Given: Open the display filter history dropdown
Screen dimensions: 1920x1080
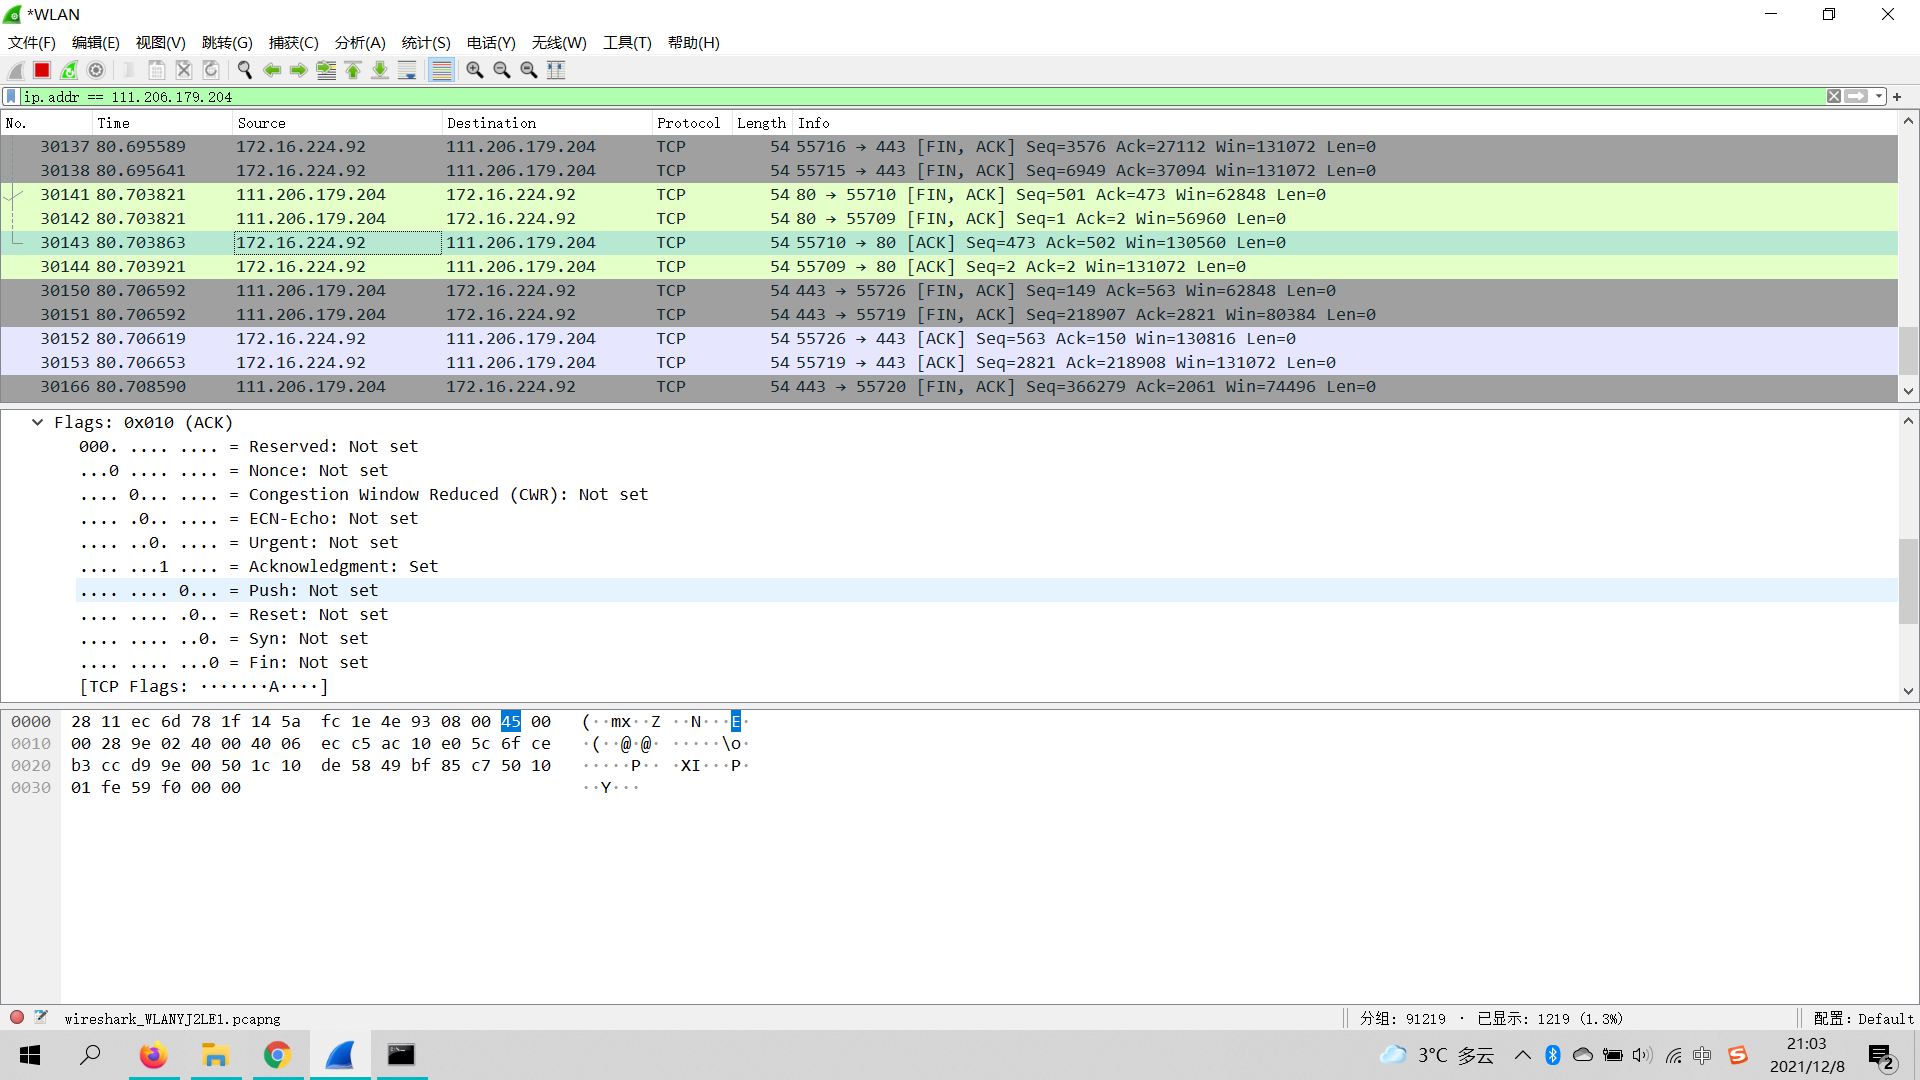Looking at the screenshot, I should pyautogui.click(x=1879, y=97).
